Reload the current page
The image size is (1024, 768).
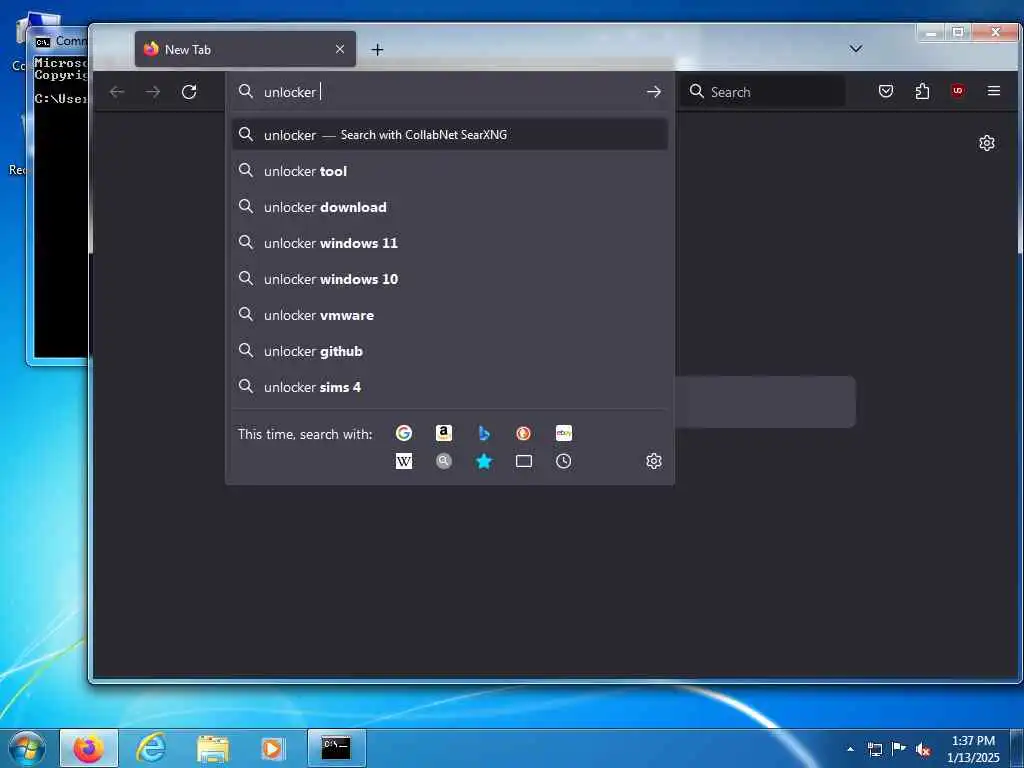click(x=189, y=92)
